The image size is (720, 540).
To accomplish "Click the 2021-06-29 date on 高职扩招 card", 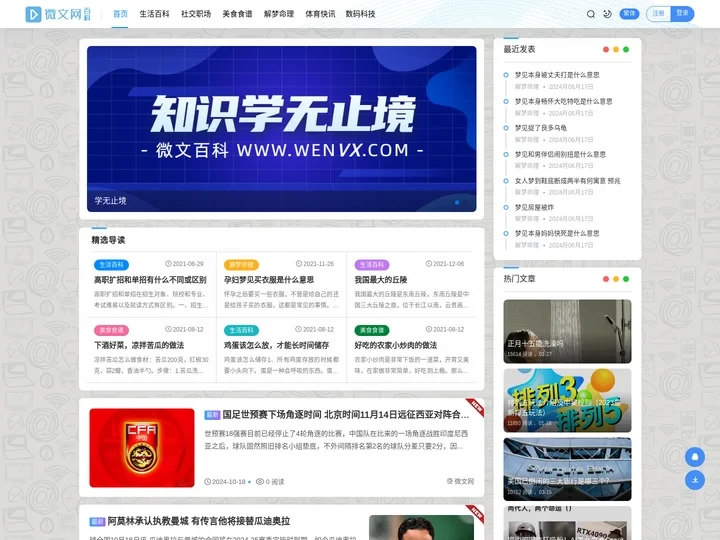I will 185,264.
